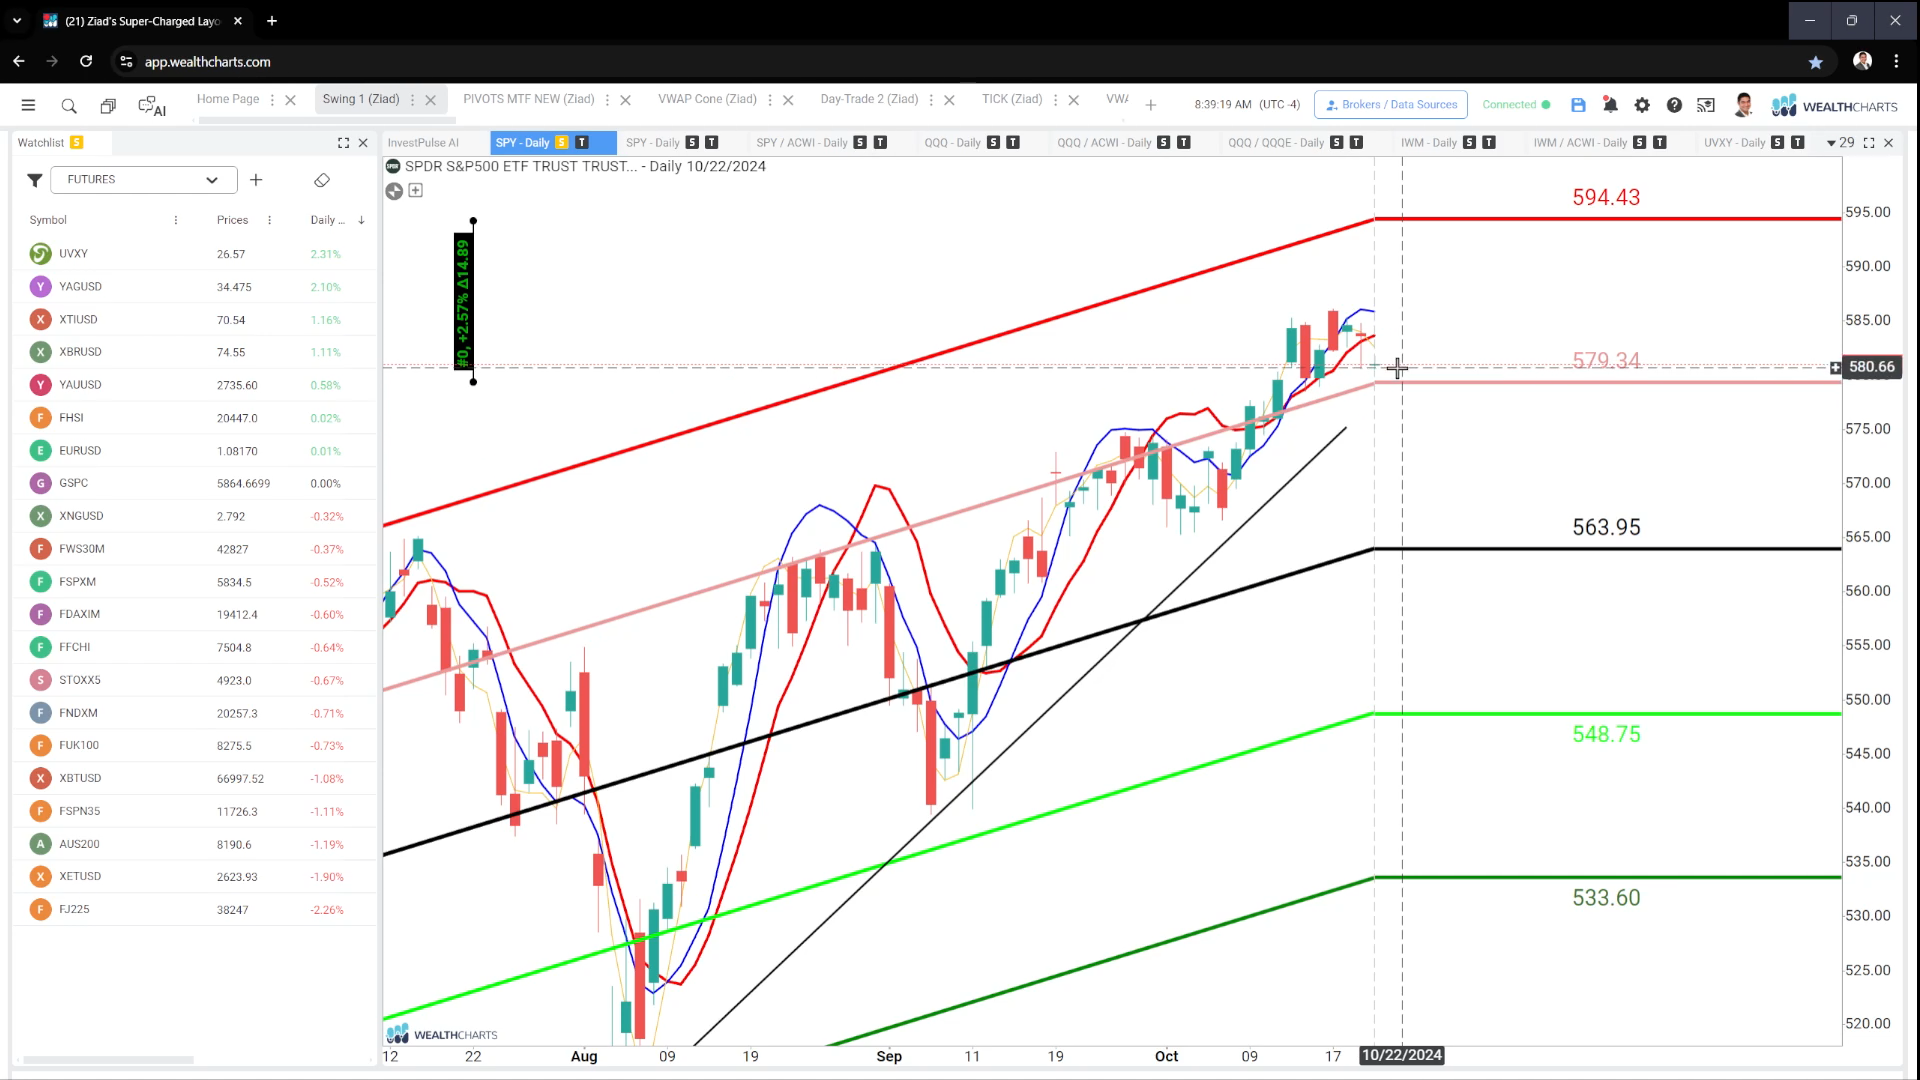This screenshot has height=1080, width=1920.
Task: Open the InvestPulse AI chart tab
Action: [423, 143]
